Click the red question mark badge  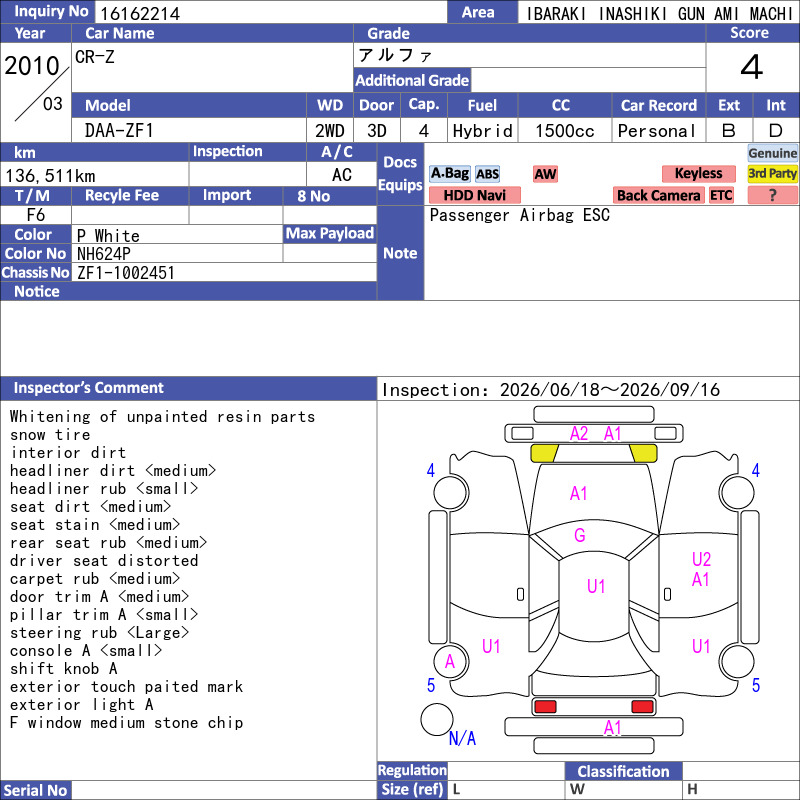(772, 195)
